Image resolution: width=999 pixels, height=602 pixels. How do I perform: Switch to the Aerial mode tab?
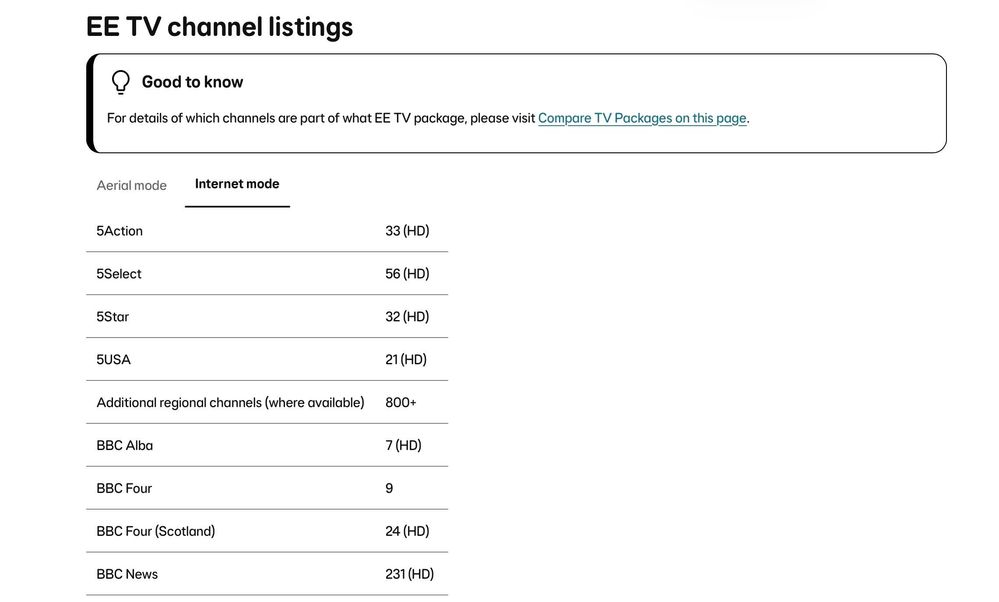[x=131, y=185]
